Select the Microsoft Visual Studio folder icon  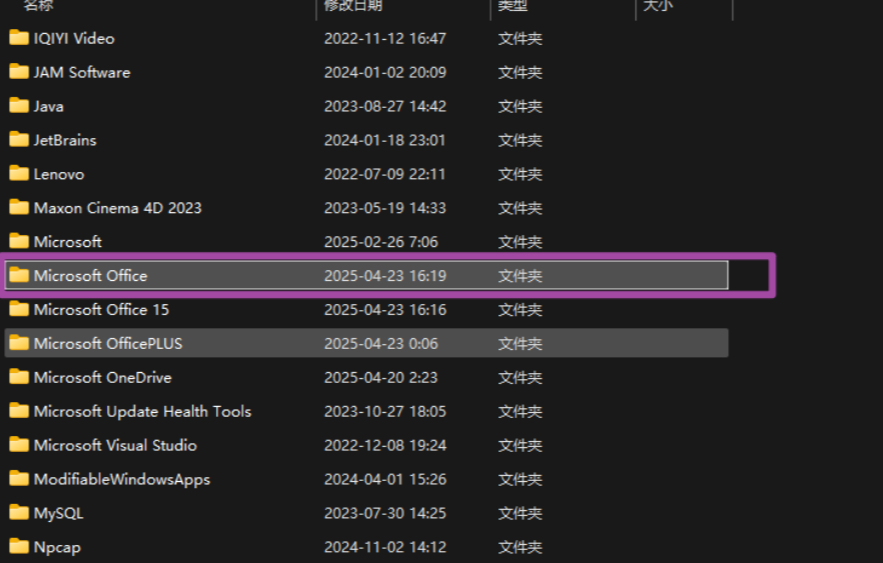(19, 445)
